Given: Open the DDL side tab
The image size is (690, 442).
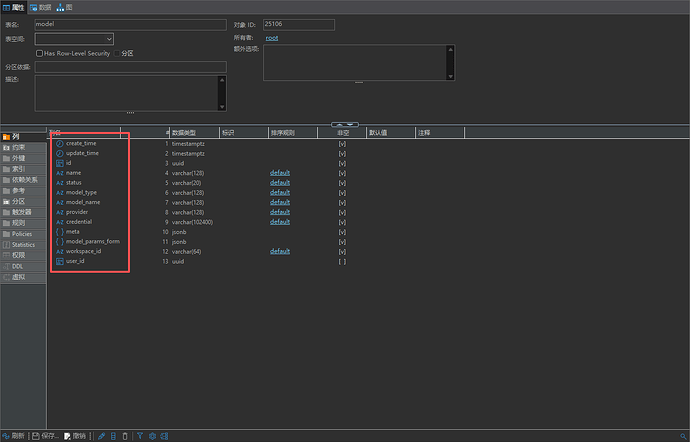Looking at the screenshot, I should 23,266.
